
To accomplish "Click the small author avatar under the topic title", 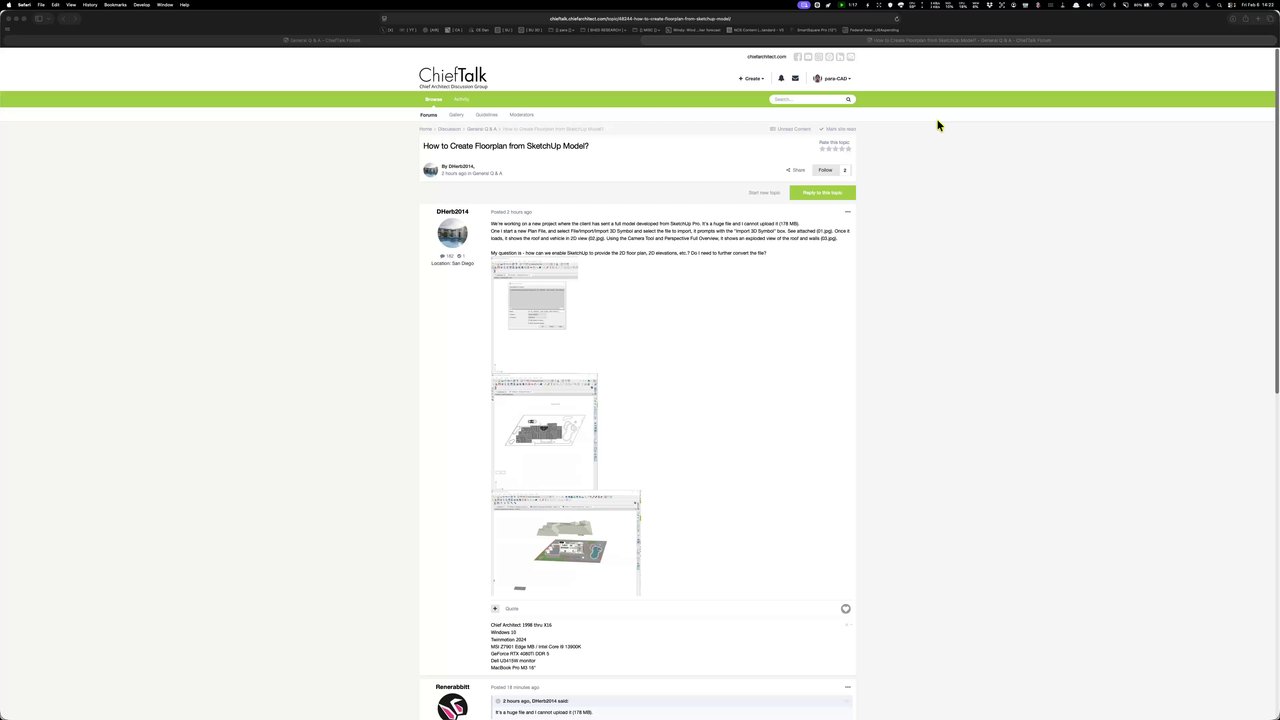I will [x=430, y=170].
